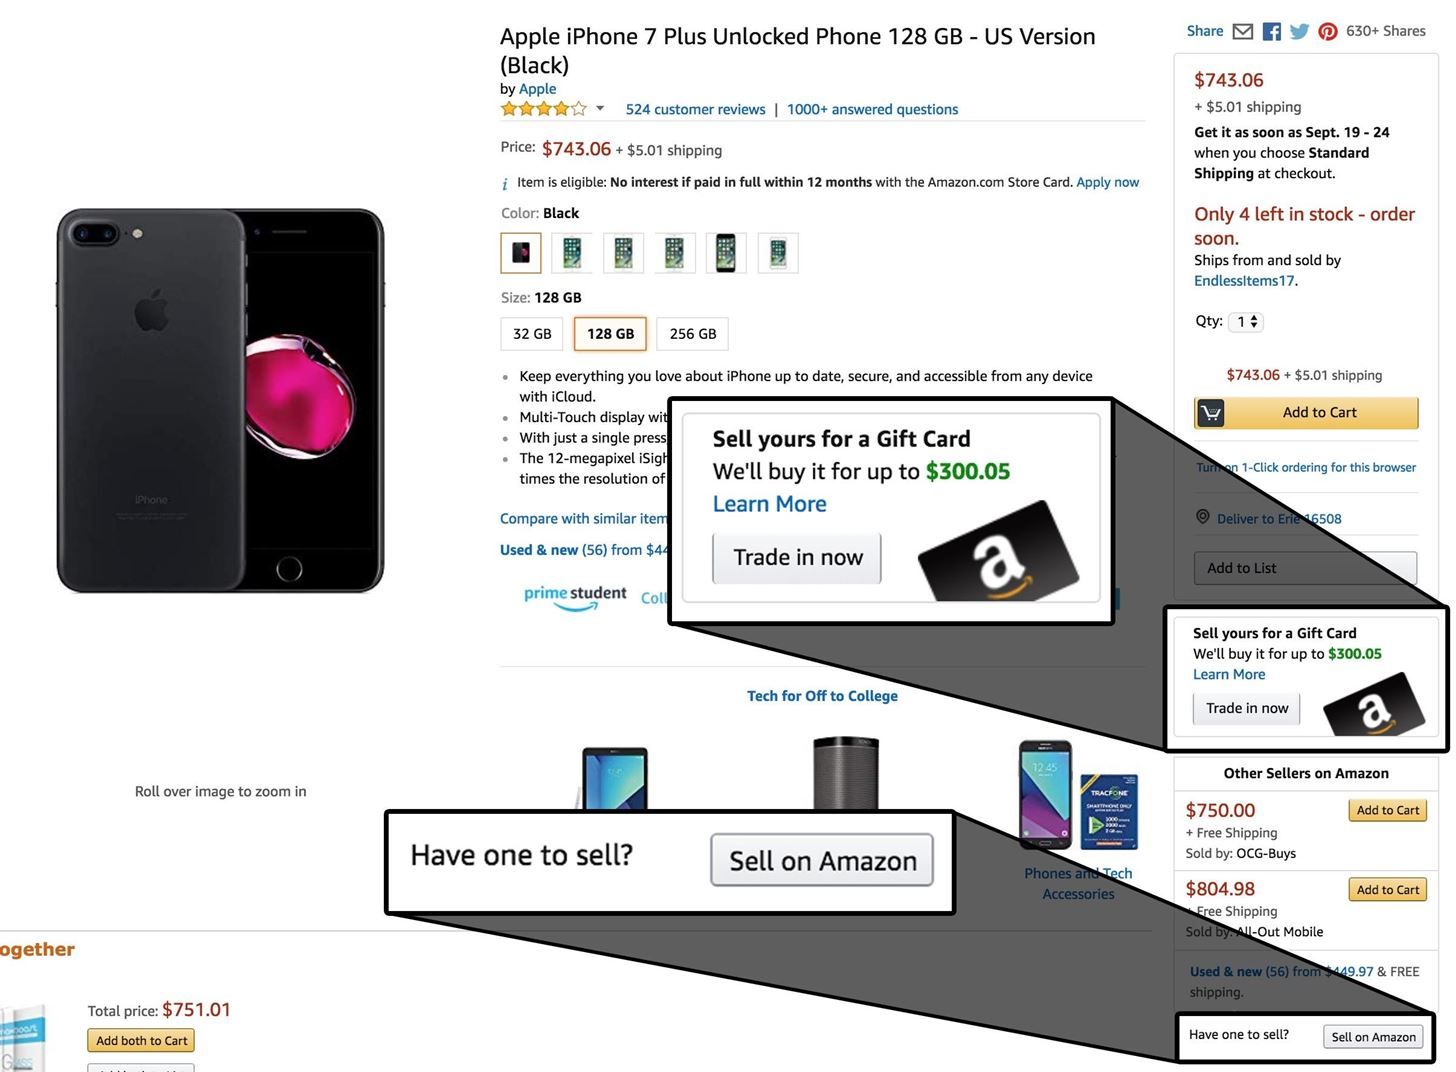Select the Black color swatch

click(521, 253)
